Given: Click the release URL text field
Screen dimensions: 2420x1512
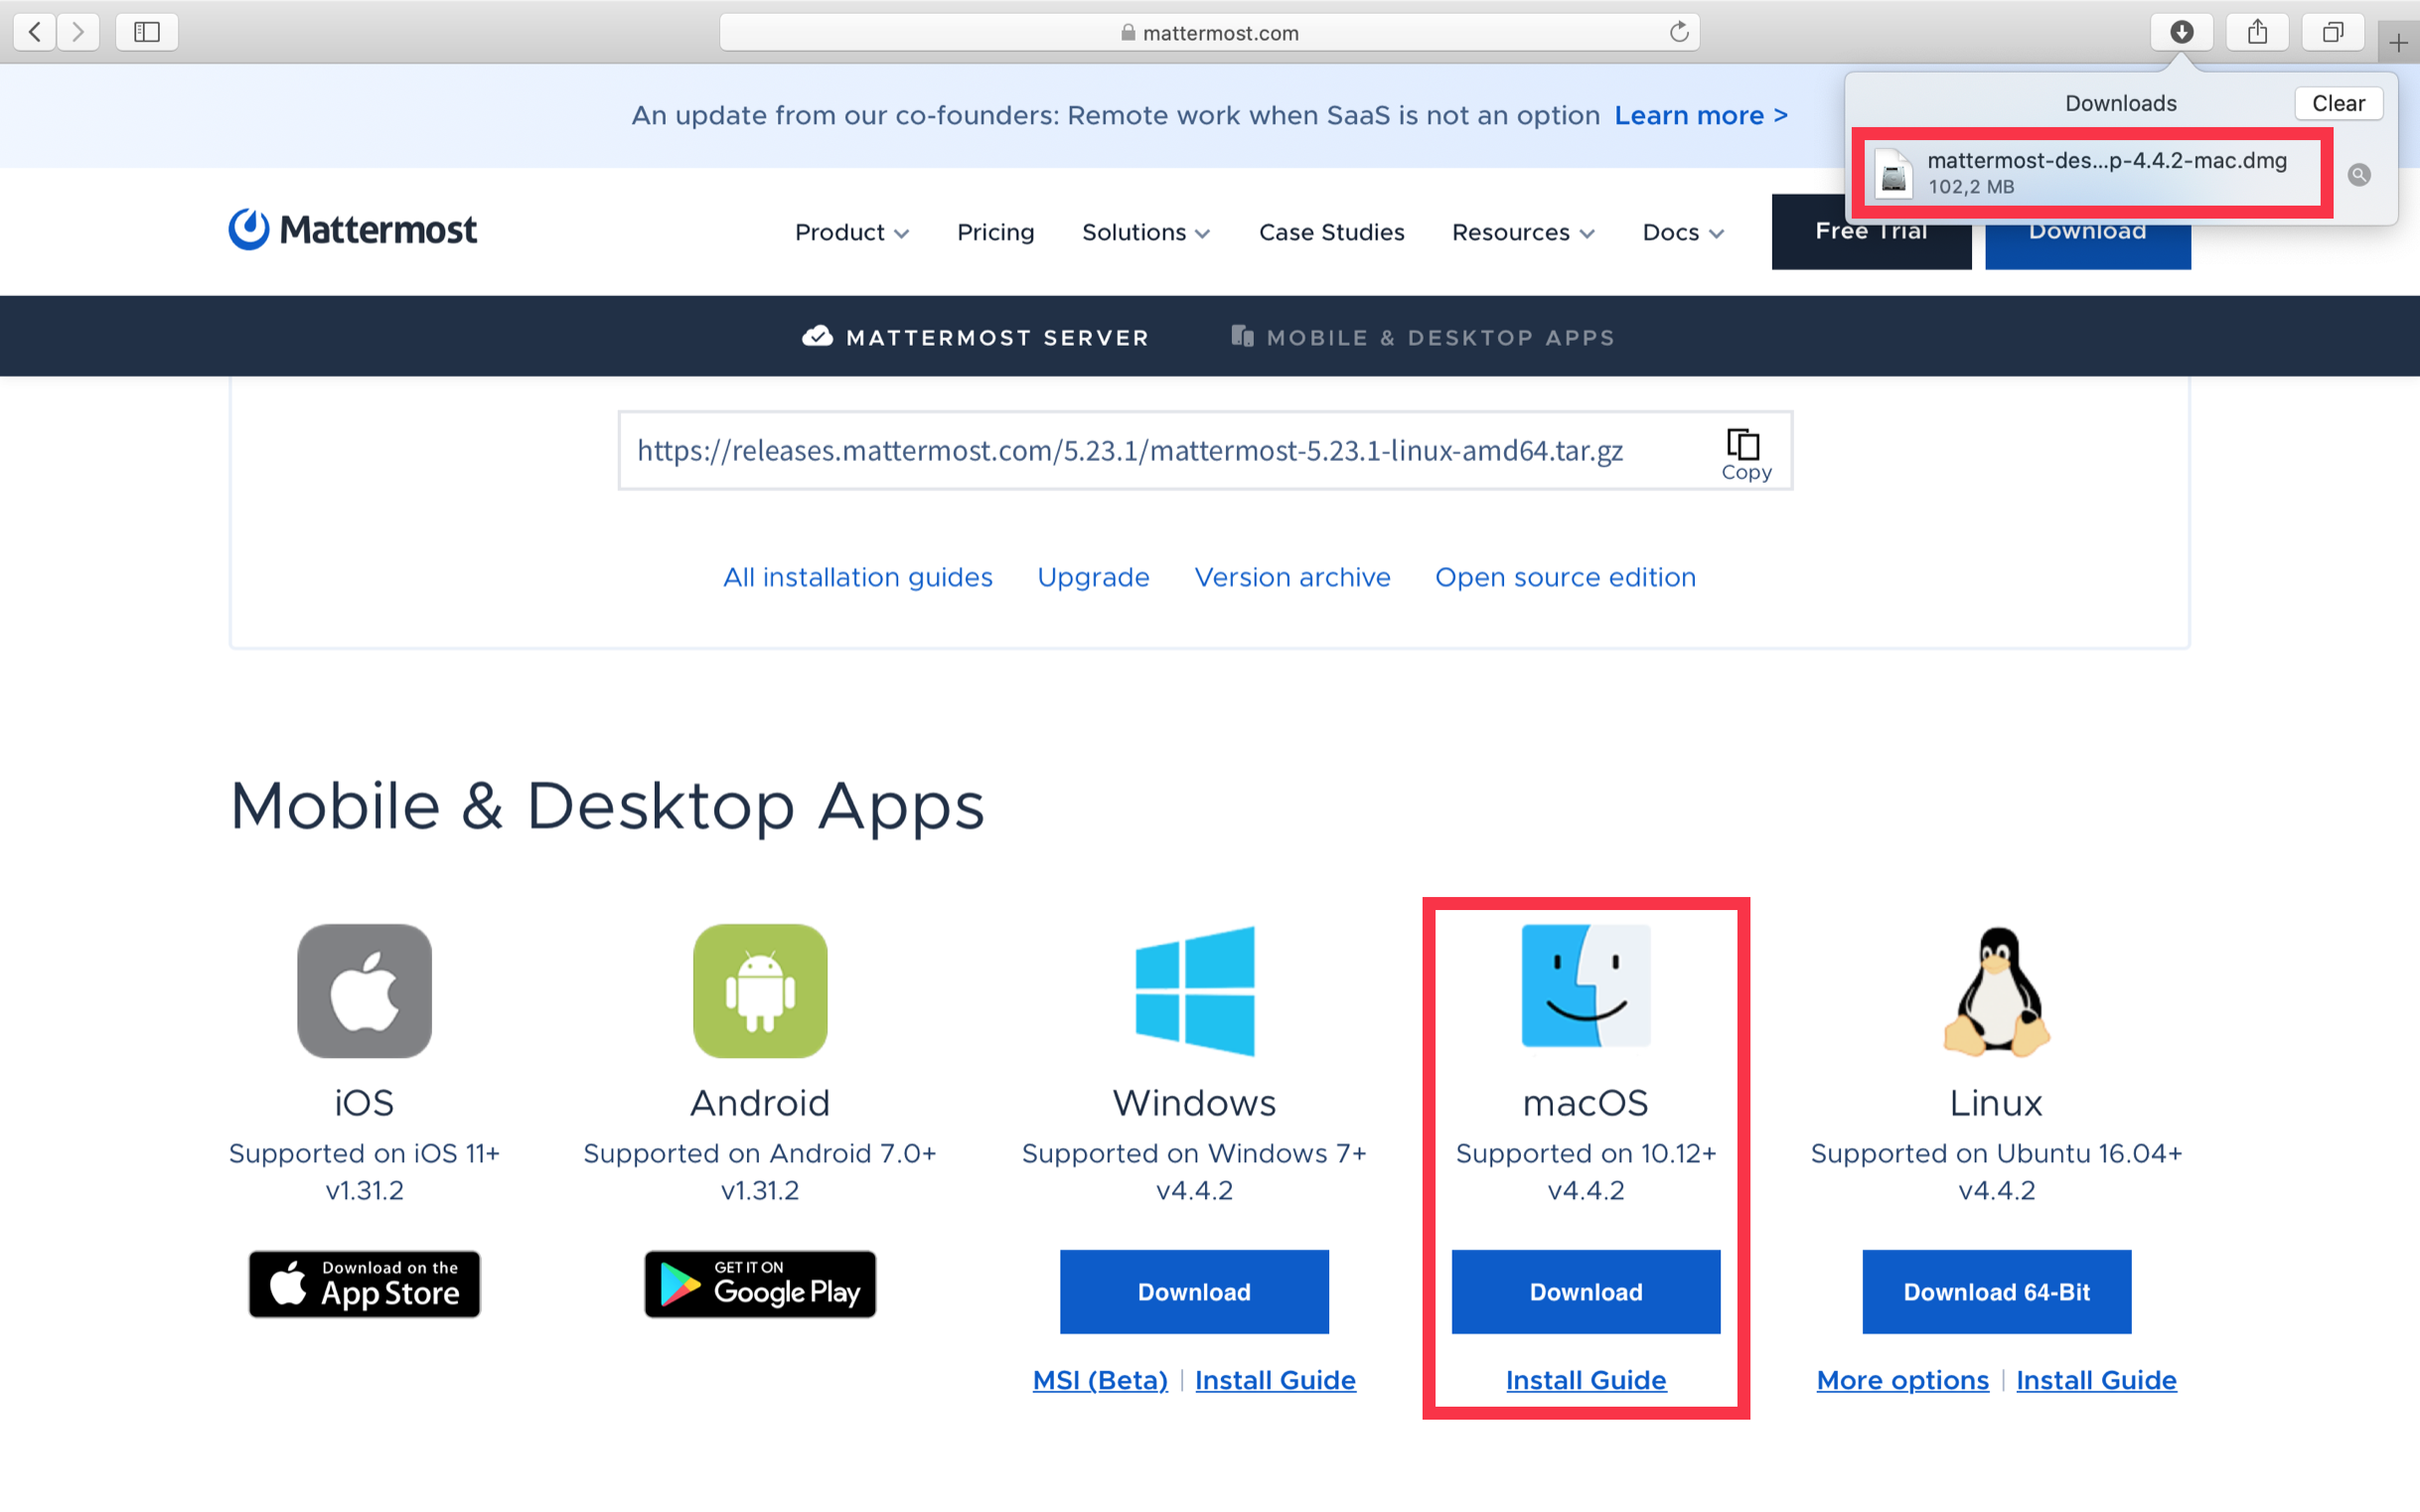Looking at the screenshot, I should pos(1130,451).
